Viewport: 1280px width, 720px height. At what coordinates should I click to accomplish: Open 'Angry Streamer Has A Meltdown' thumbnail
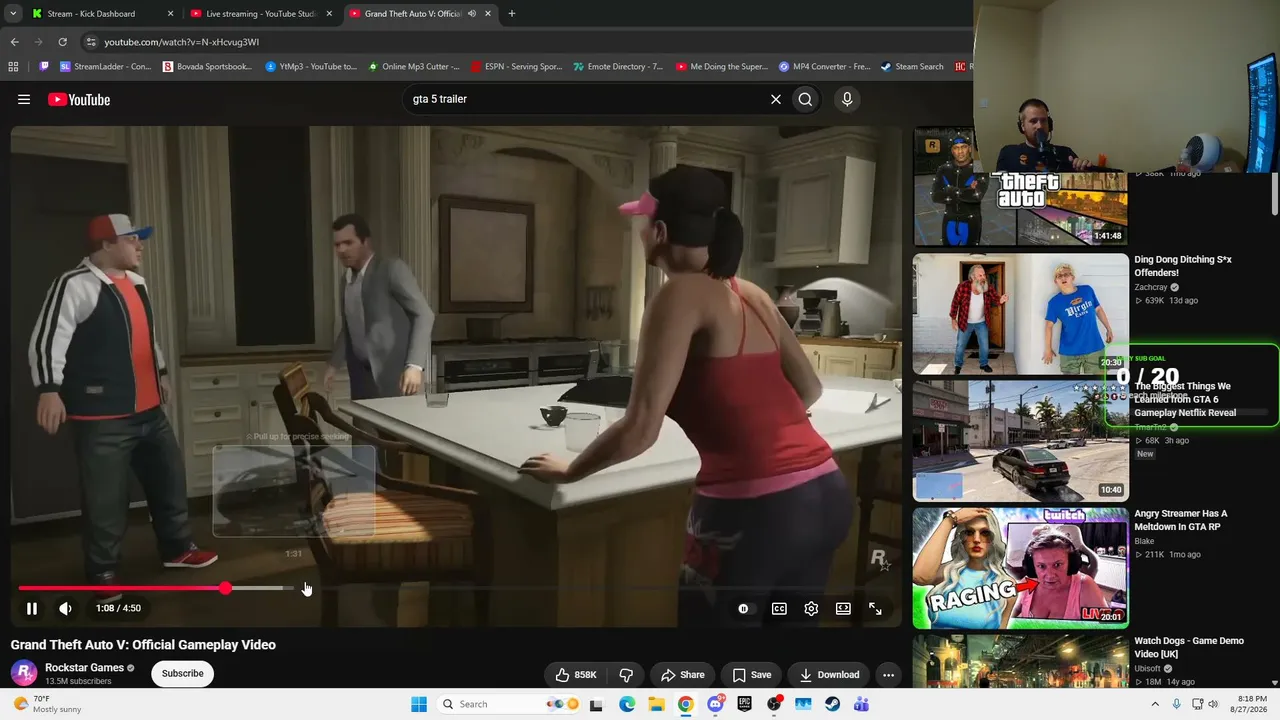pos(1020,568)
